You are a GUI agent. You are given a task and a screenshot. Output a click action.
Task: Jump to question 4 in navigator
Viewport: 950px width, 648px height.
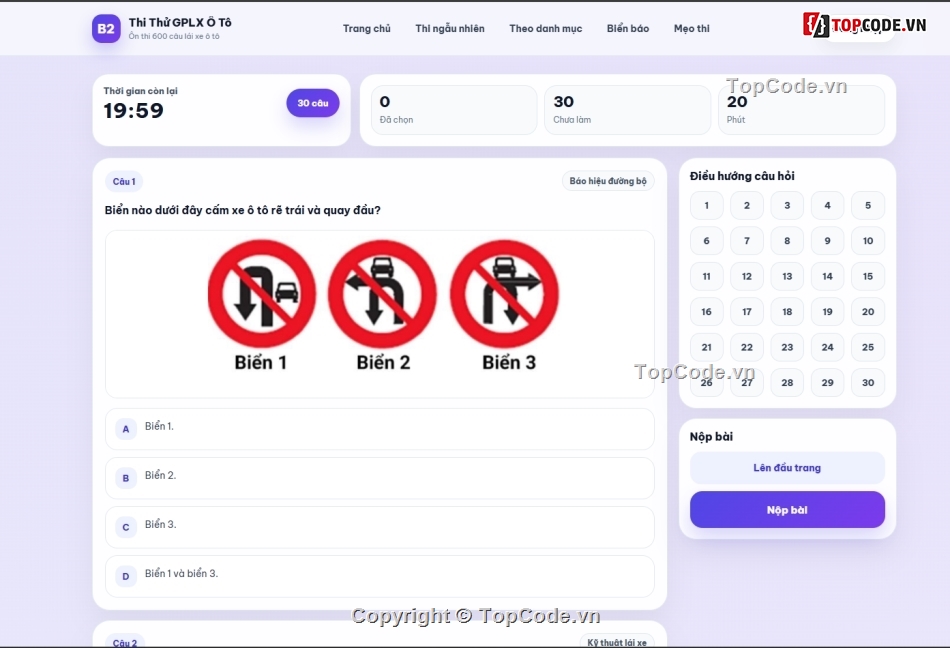[x=828, y=205]
